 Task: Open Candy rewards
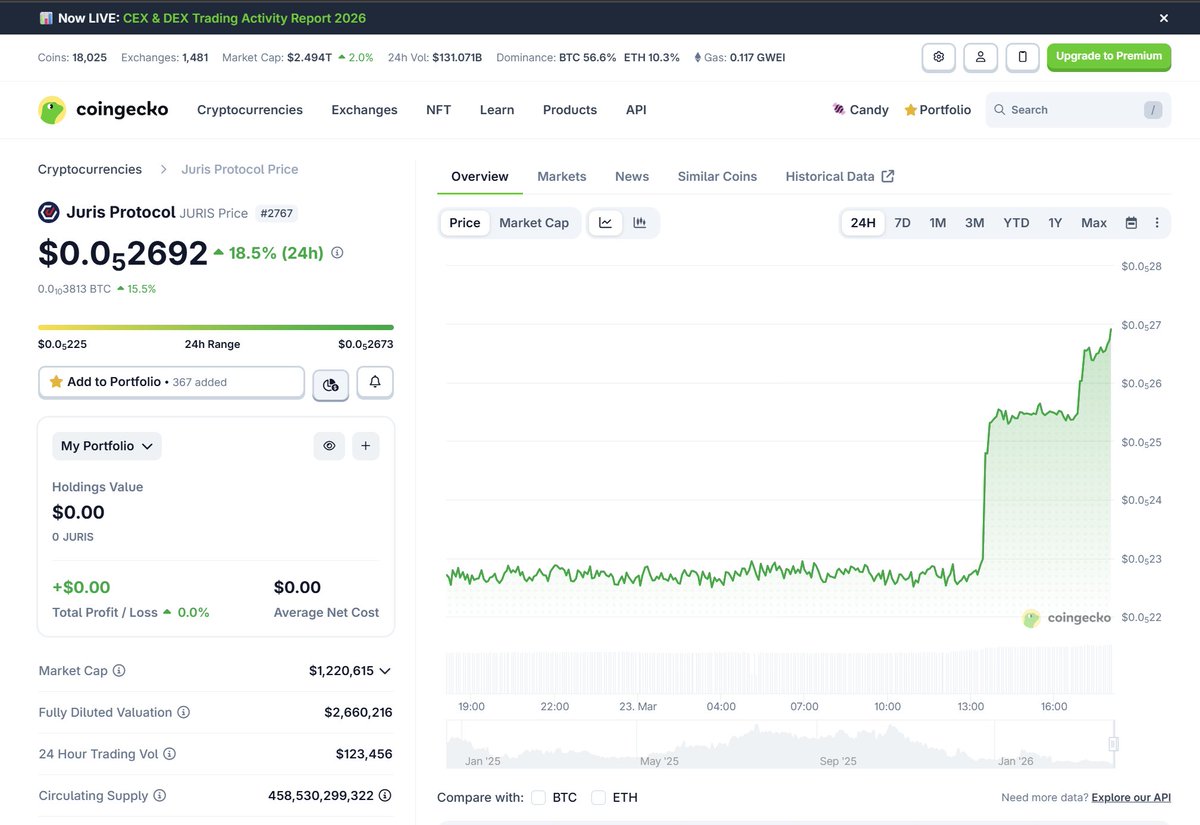(x=860, y=110)
